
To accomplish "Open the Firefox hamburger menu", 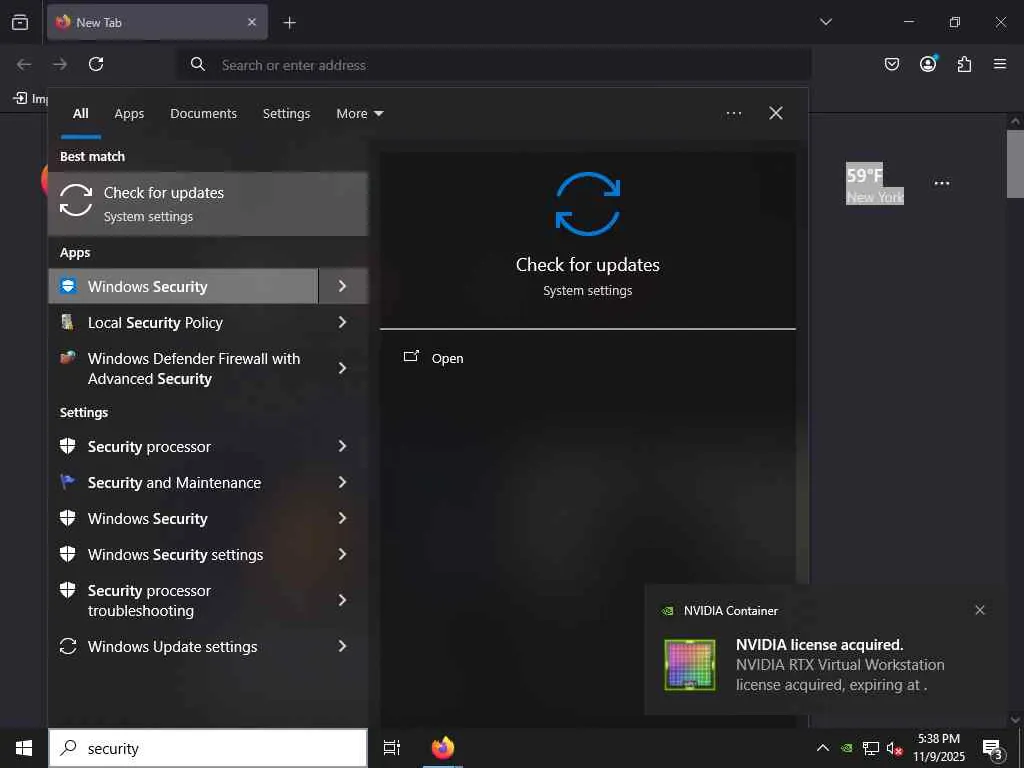I will [1000, 64].
